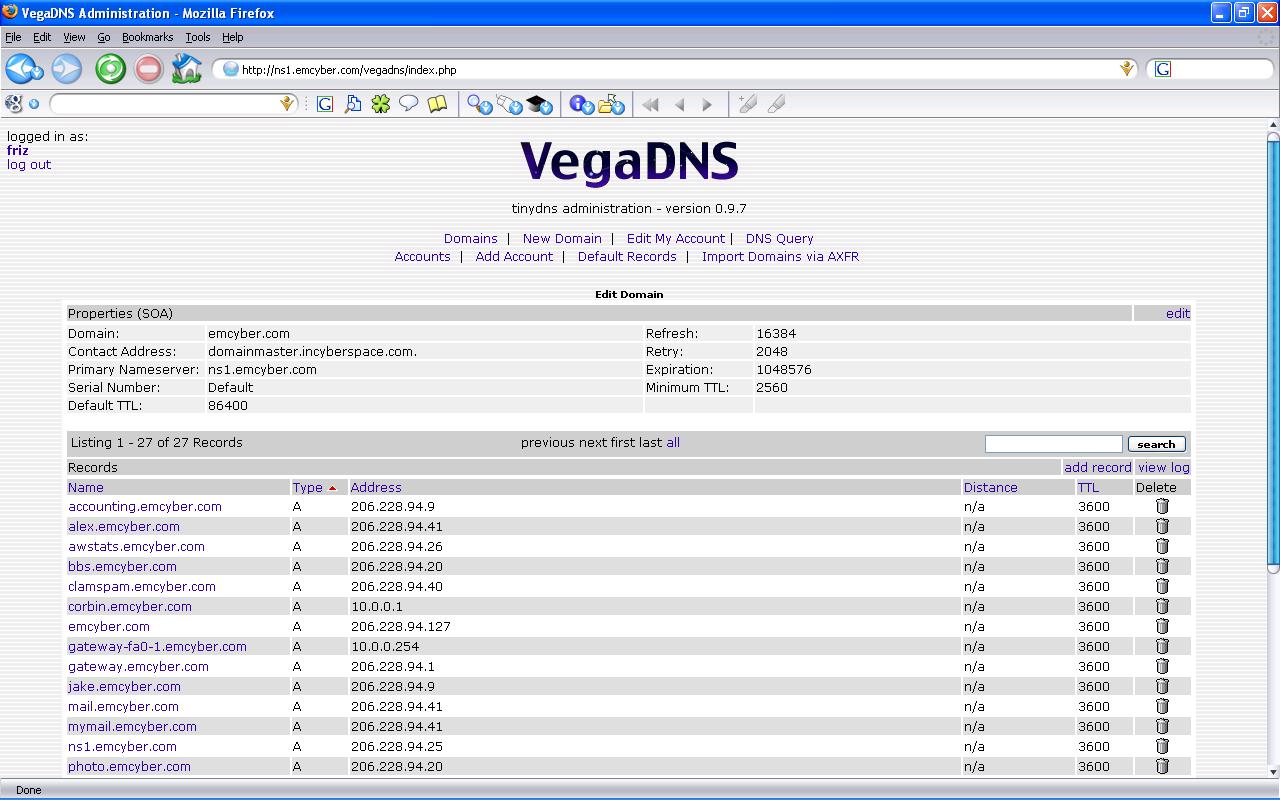Click the Add Account link
This screenshot has height=800, width=1280.
click(x=514, y=256)
